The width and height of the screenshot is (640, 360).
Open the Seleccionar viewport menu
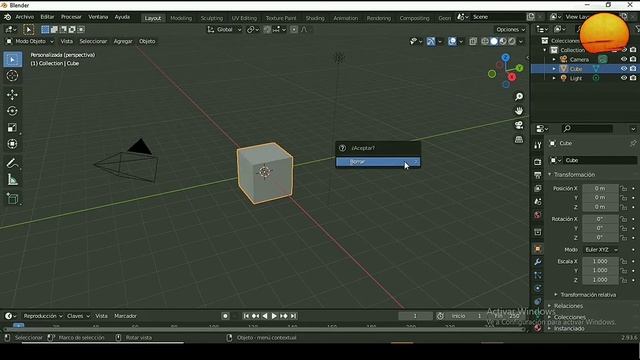tap(93, 41)
